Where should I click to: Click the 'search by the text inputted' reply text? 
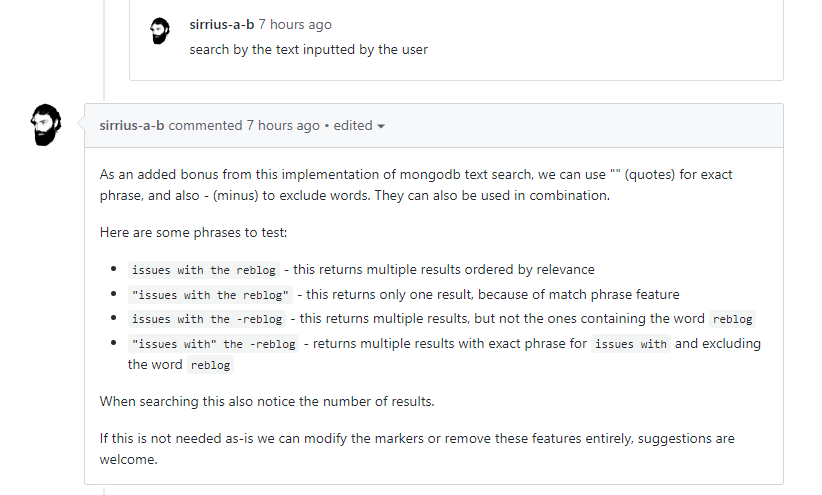coord(308,49)
